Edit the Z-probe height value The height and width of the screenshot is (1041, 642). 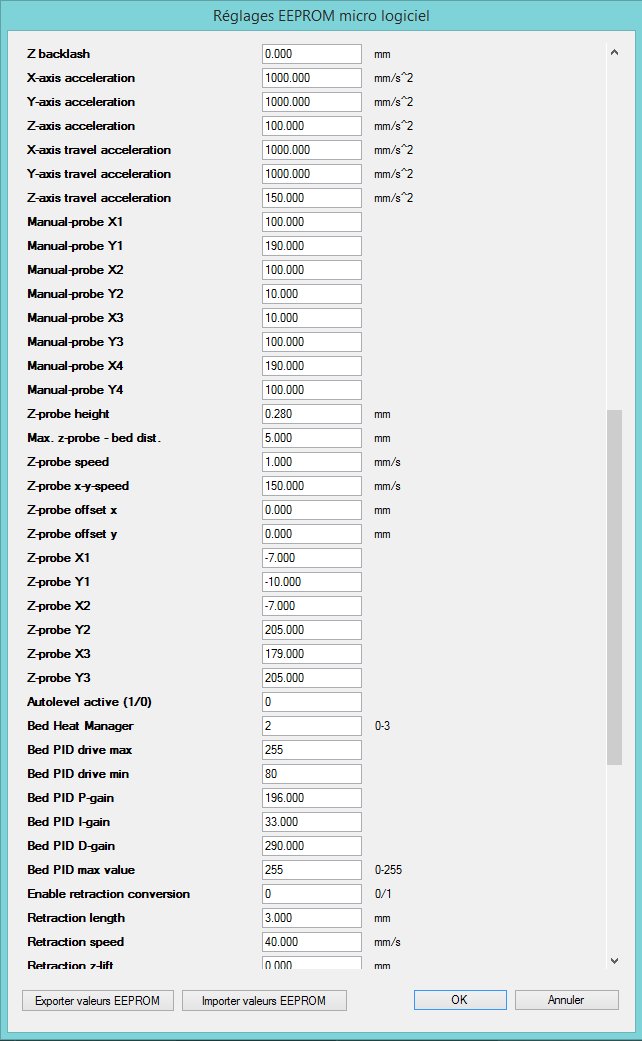click(x=311, y=414)
